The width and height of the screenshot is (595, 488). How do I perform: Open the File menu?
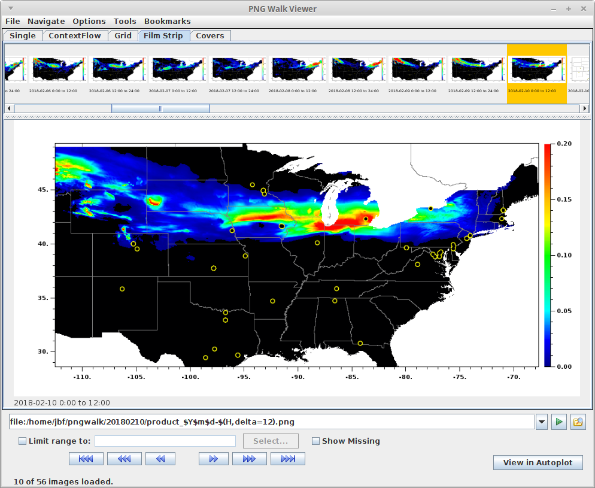click(x=13, y=21)
